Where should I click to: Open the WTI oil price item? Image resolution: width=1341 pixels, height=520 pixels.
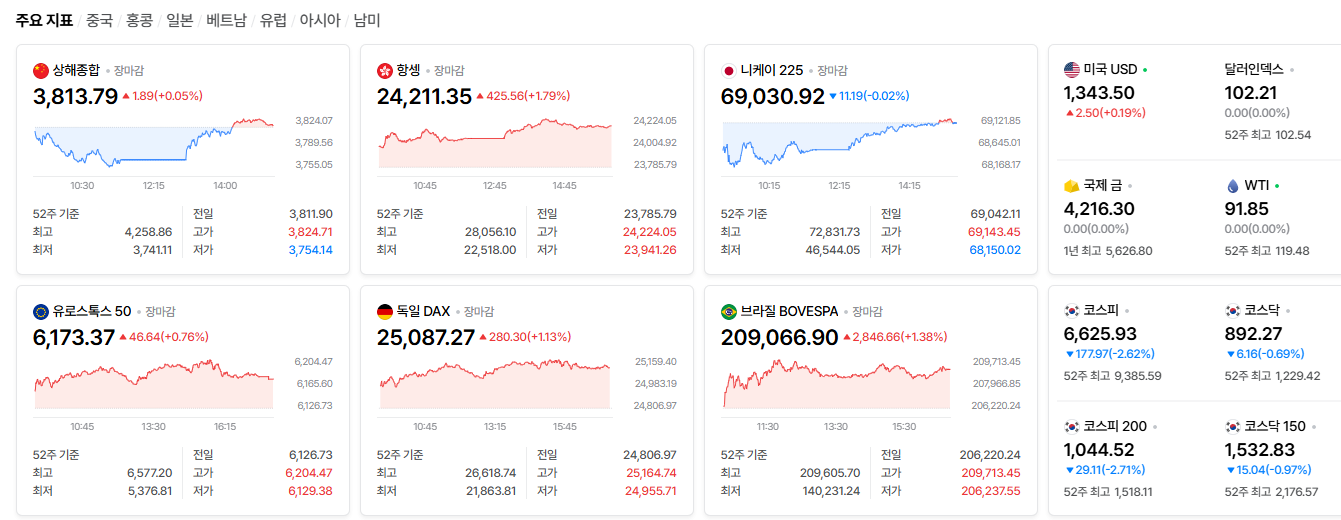coord(1257,185)
